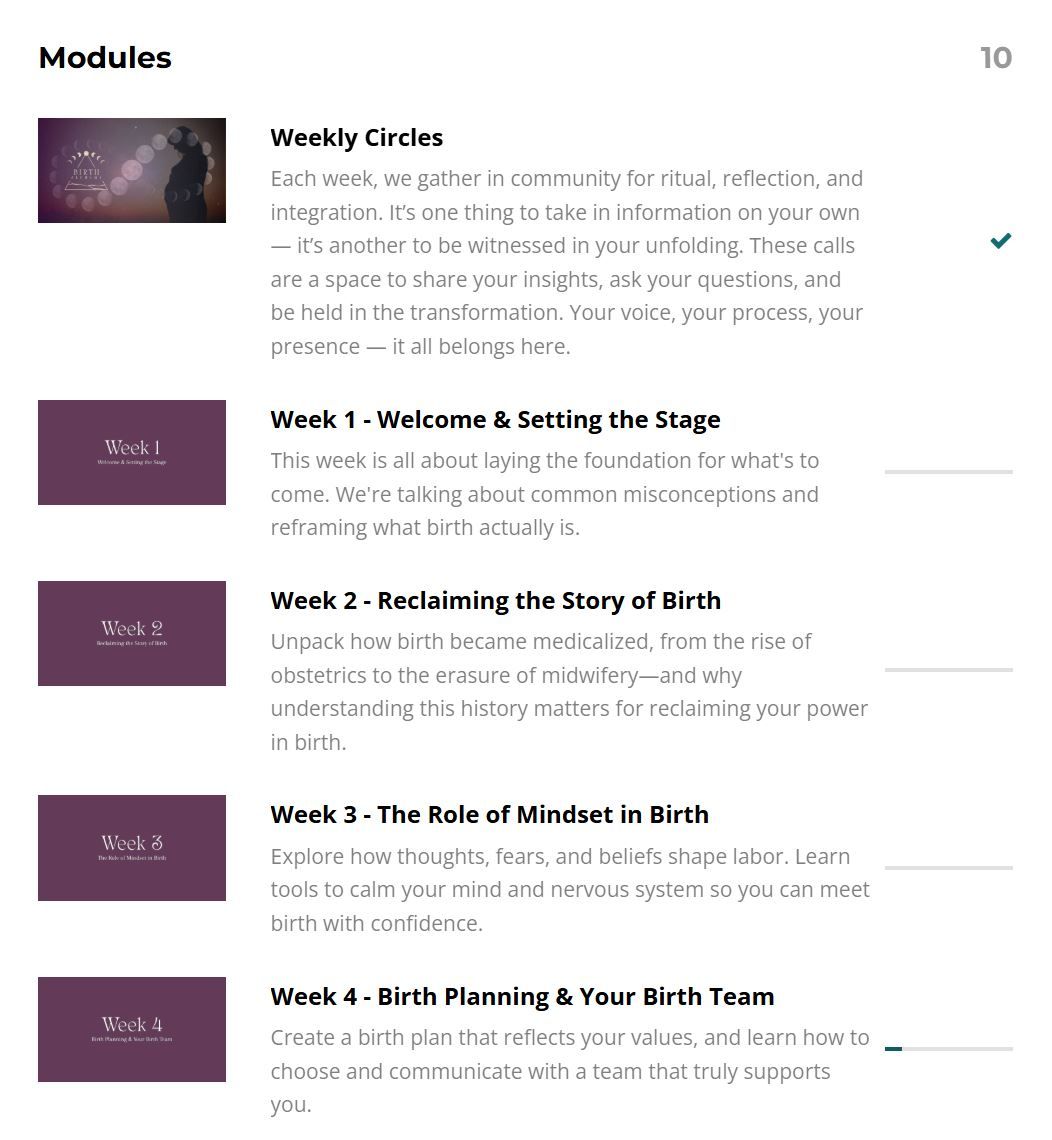Open the Weekly Circles module title

[x=357, y=138]
